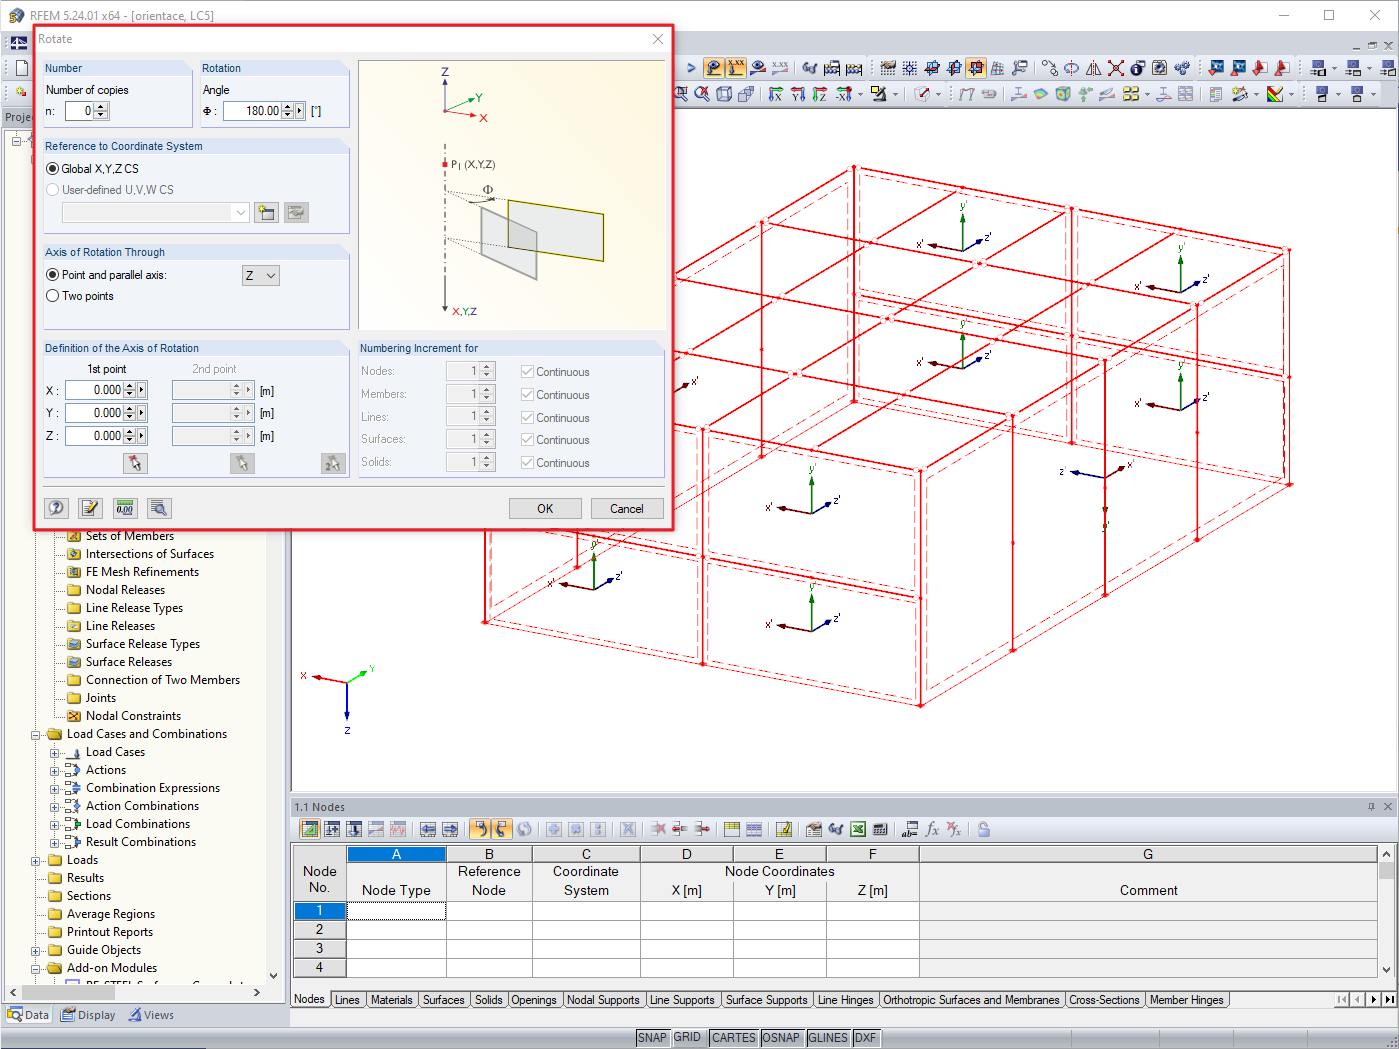Image resolution: width=1399 pixels, height=1049 pixels.
Task: Uncheck Continuous numbering for Nodes
Action: 527,371
